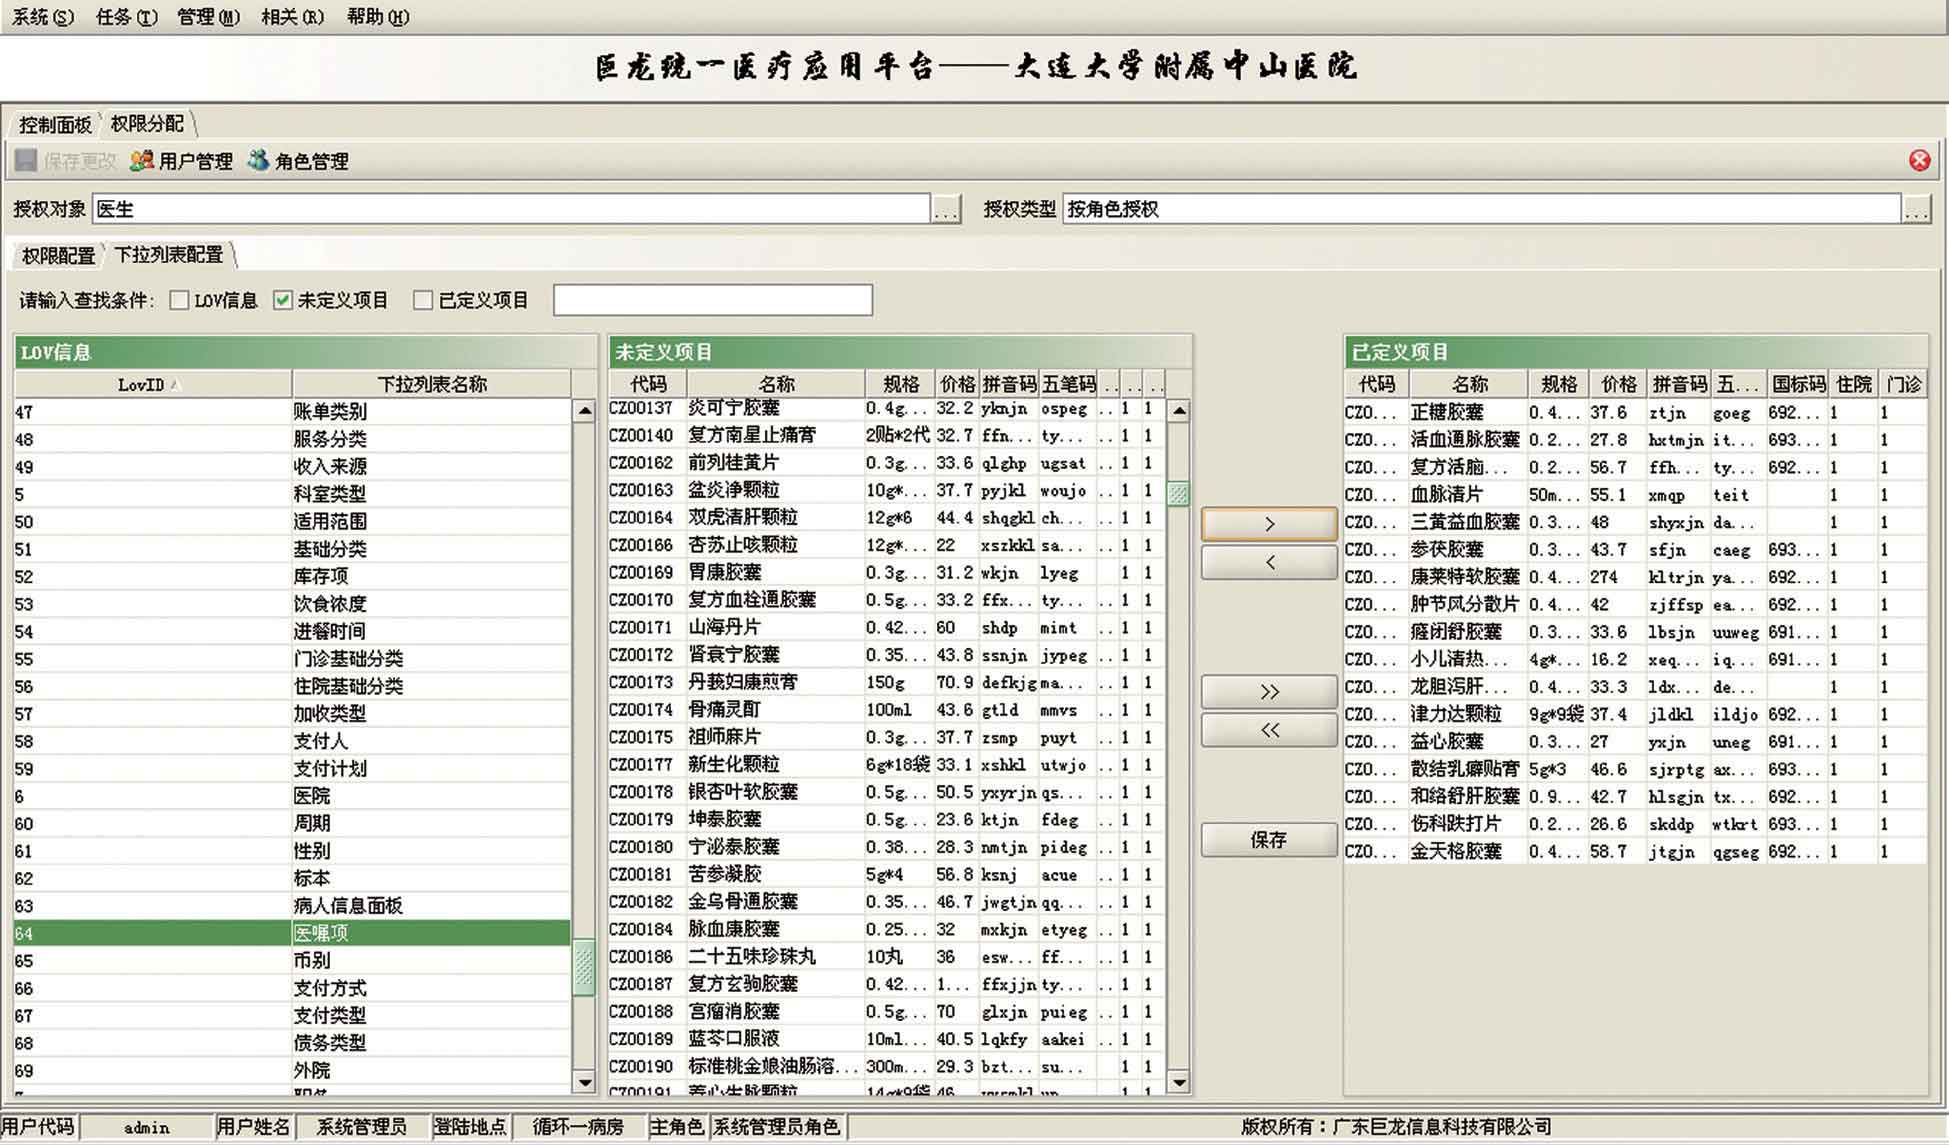This screenshot has height=1145, width=1949.
Task: Toggle the LOV信息 search checkbox
Action: click(179, 300)
